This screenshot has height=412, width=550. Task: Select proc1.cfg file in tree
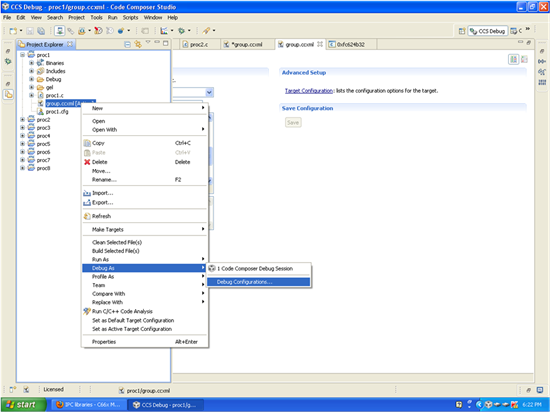(x=57, y=112)
